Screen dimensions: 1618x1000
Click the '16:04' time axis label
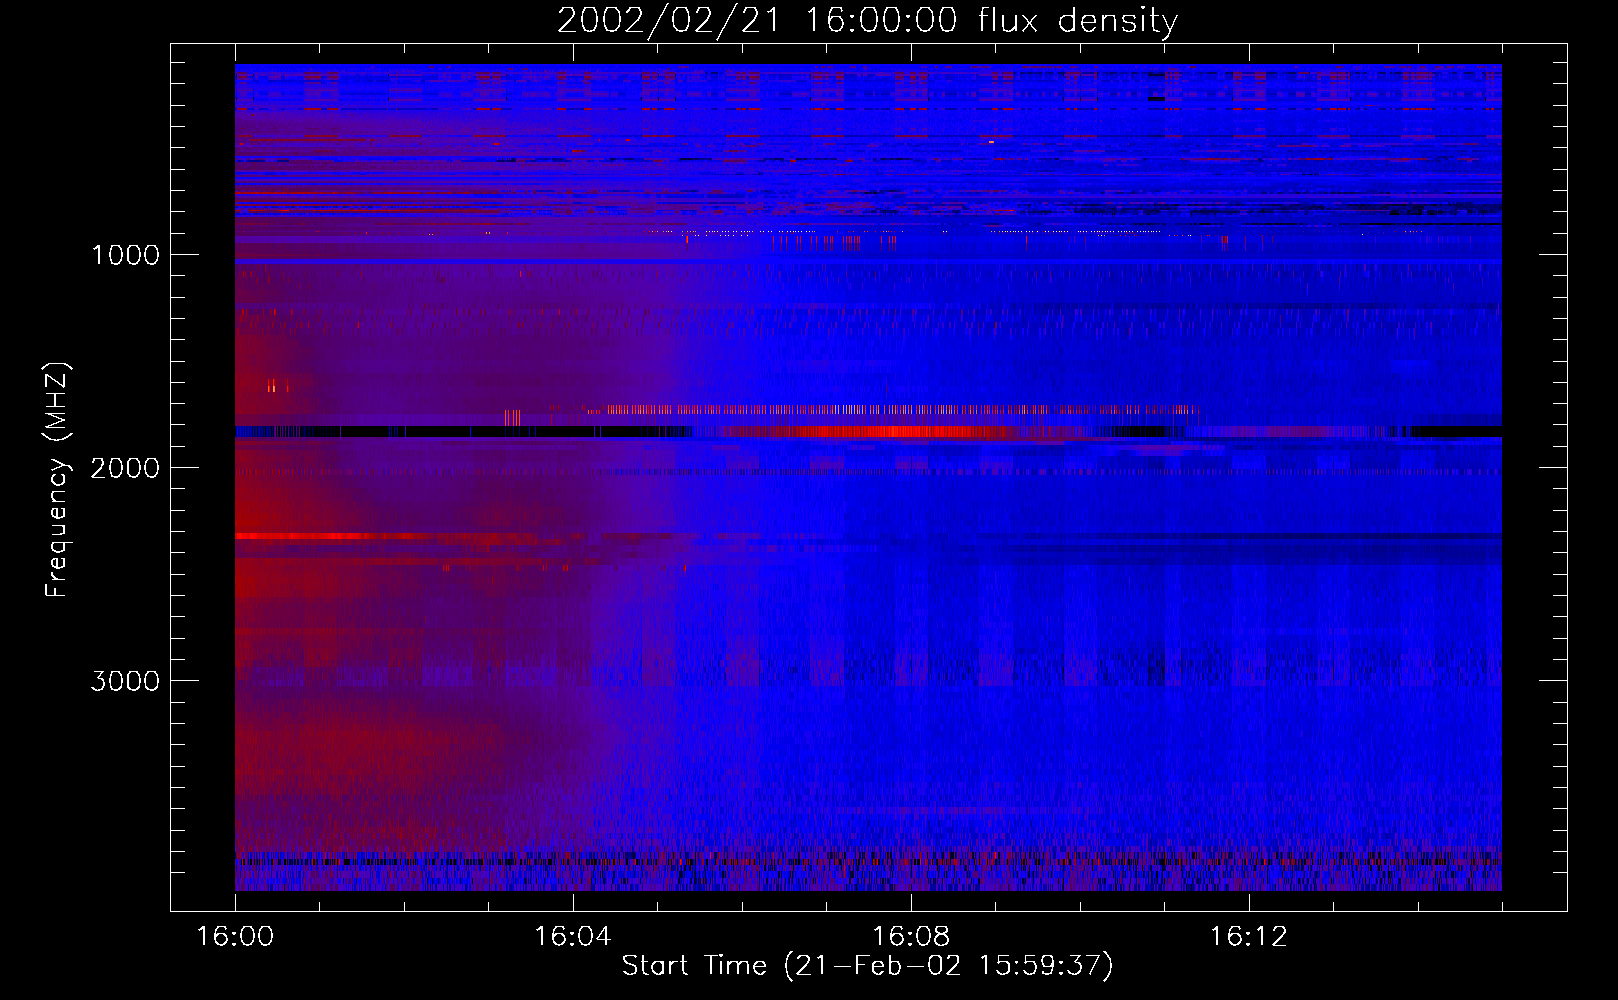(573, 937)
